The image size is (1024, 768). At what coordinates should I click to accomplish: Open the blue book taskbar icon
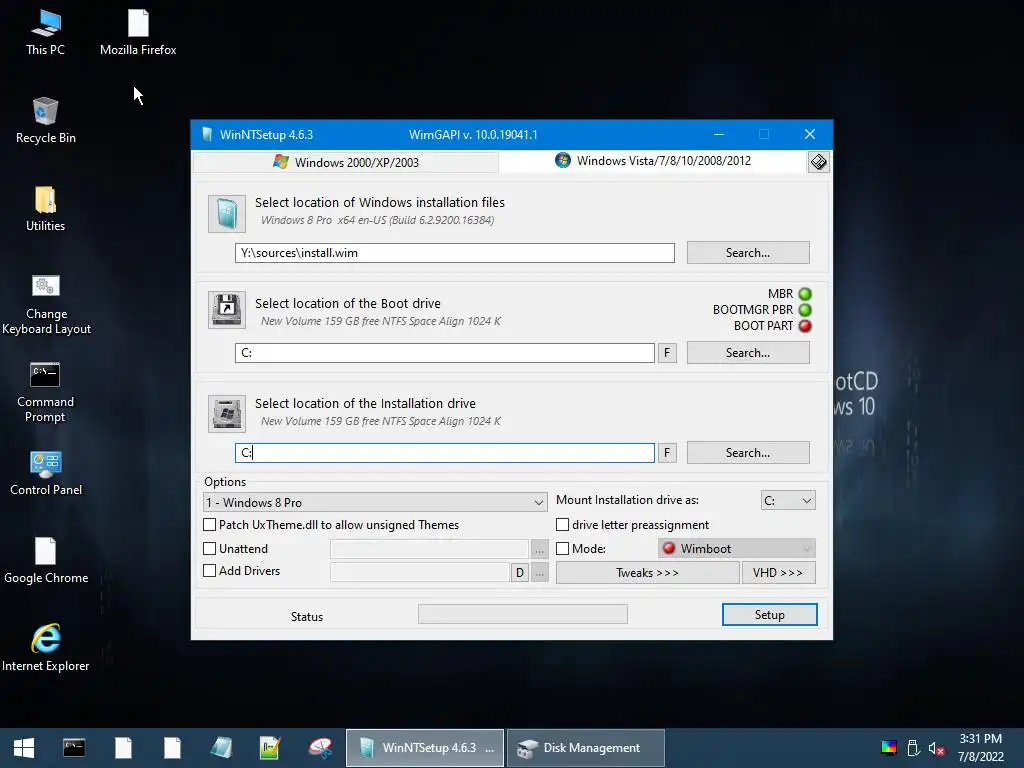(221, 748)
